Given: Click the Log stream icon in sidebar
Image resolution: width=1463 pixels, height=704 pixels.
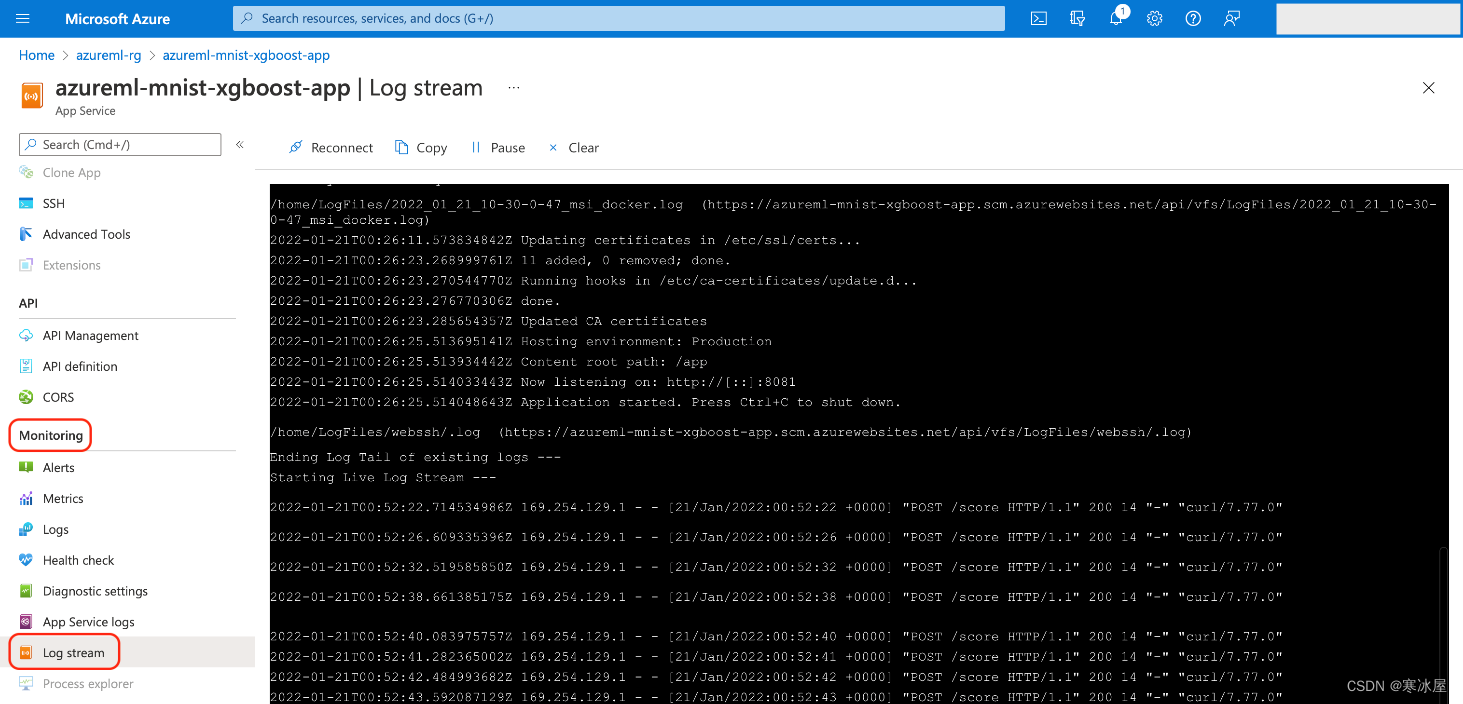Looking at the screenshot, I should 26,653.
